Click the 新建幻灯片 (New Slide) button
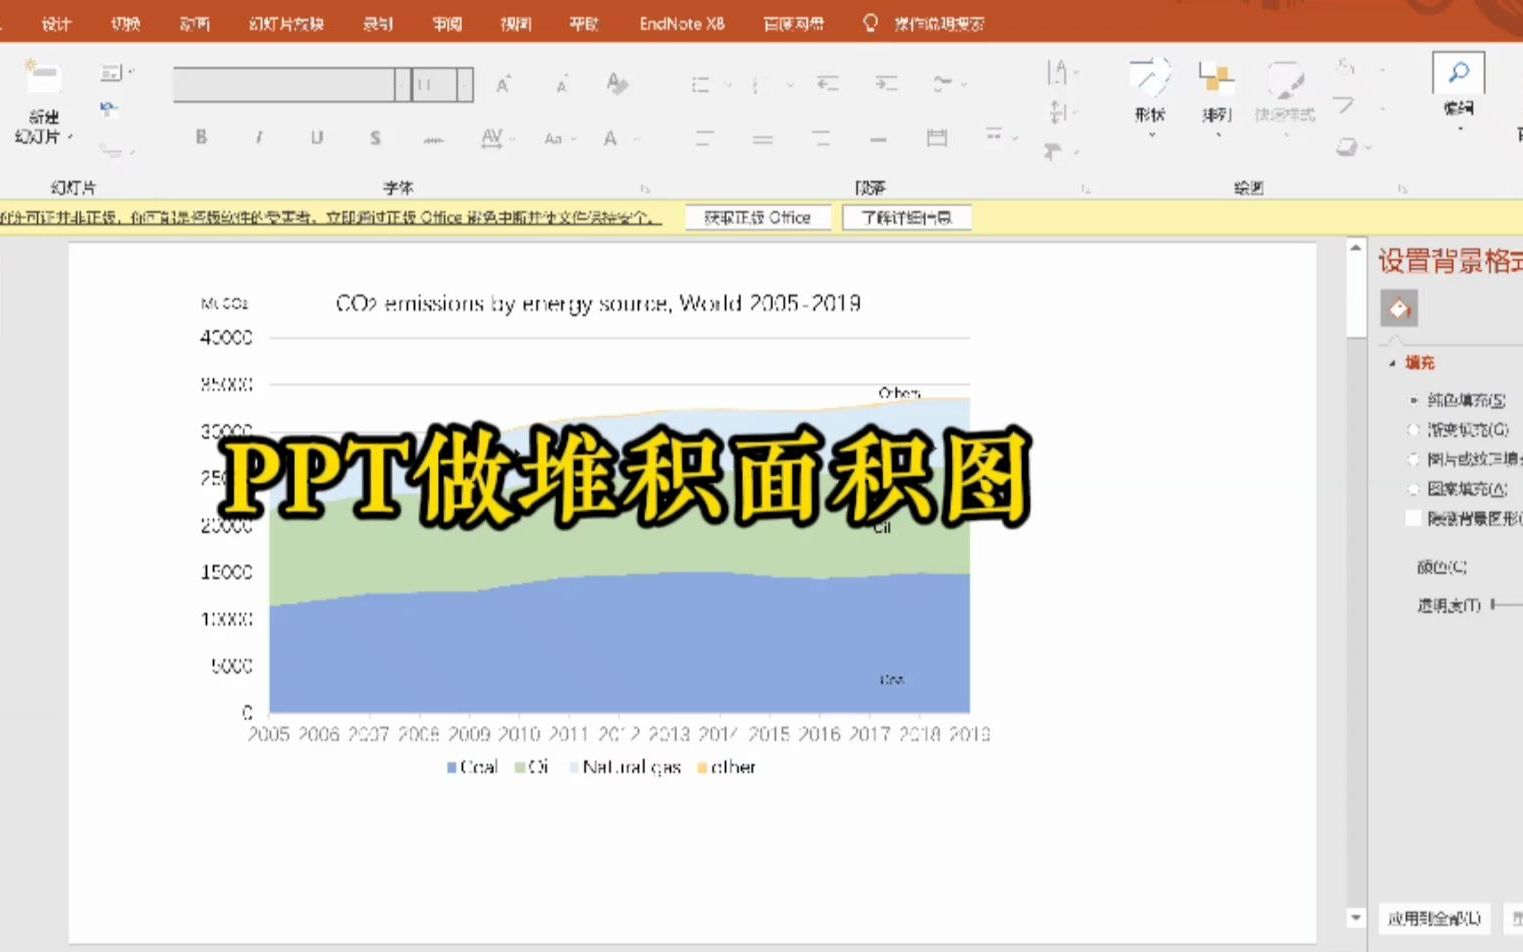 click(44, 102)
